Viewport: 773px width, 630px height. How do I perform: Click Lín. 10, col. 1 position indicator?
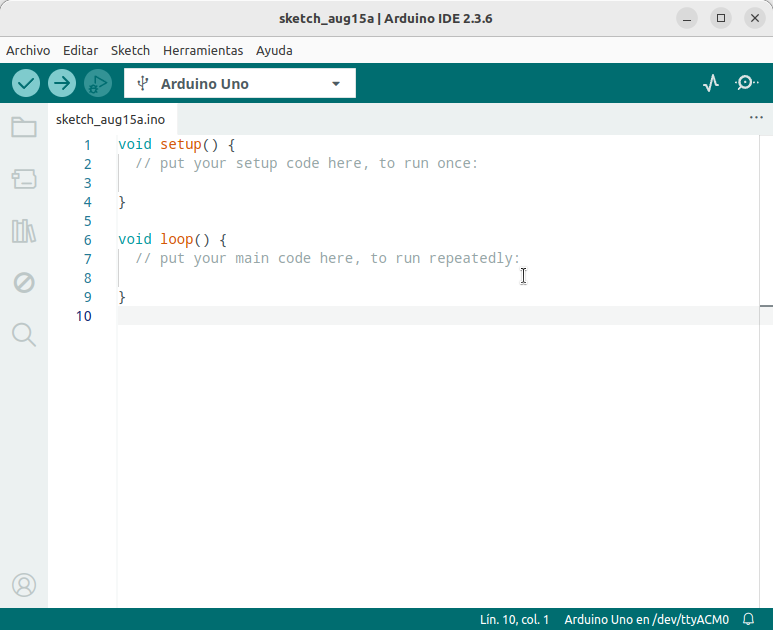point(514,619)
